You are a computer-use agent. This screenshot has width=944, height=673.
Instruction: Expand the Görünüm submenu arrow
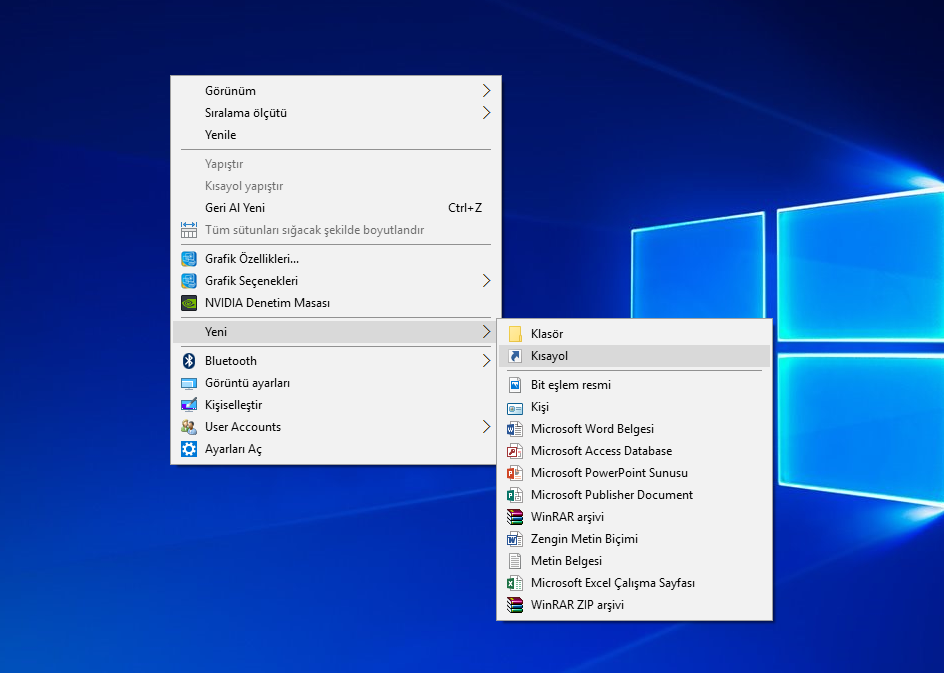click(x=486, y=91)
